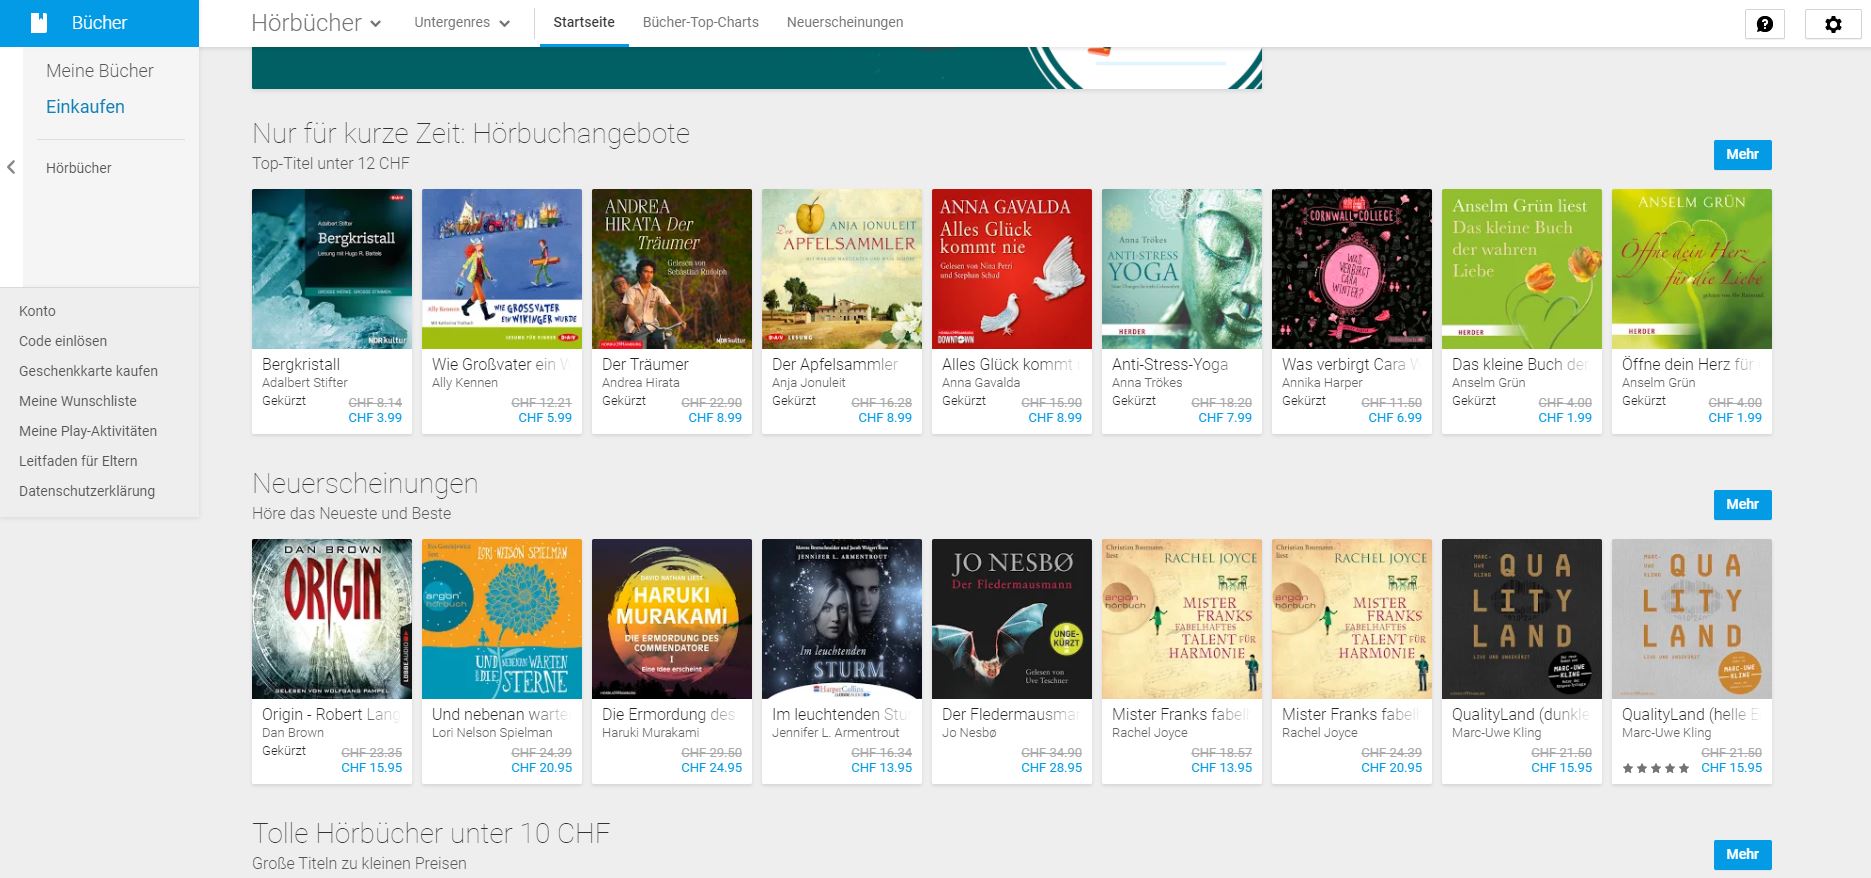Open Meine Play-Aktivitäten link
Image resolution: width=1871 pixels, height=878 pixels.
88,431
